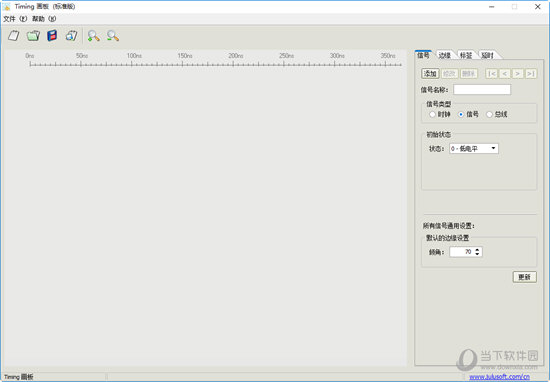Save using the blue floppy disk icon
Screen dimensions: 550x382
tap(52, 35)
